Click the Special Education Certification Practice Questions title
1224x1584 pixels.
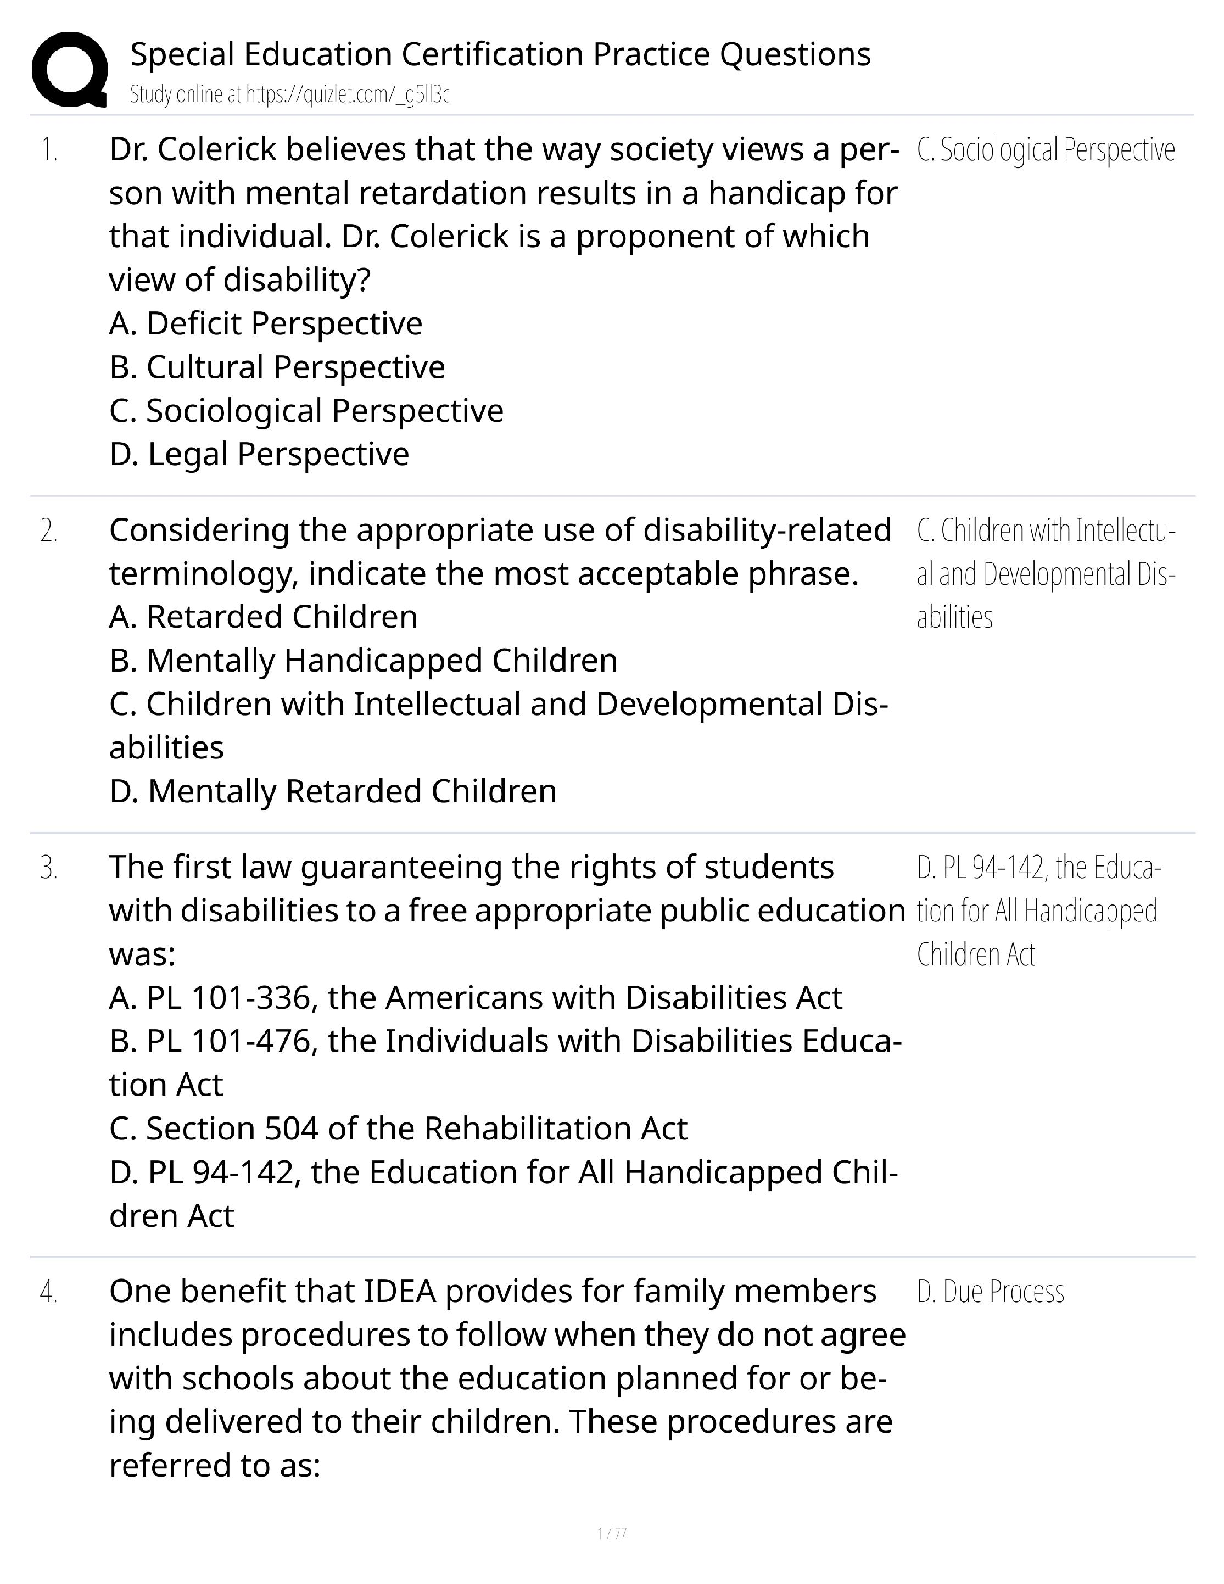500,54
